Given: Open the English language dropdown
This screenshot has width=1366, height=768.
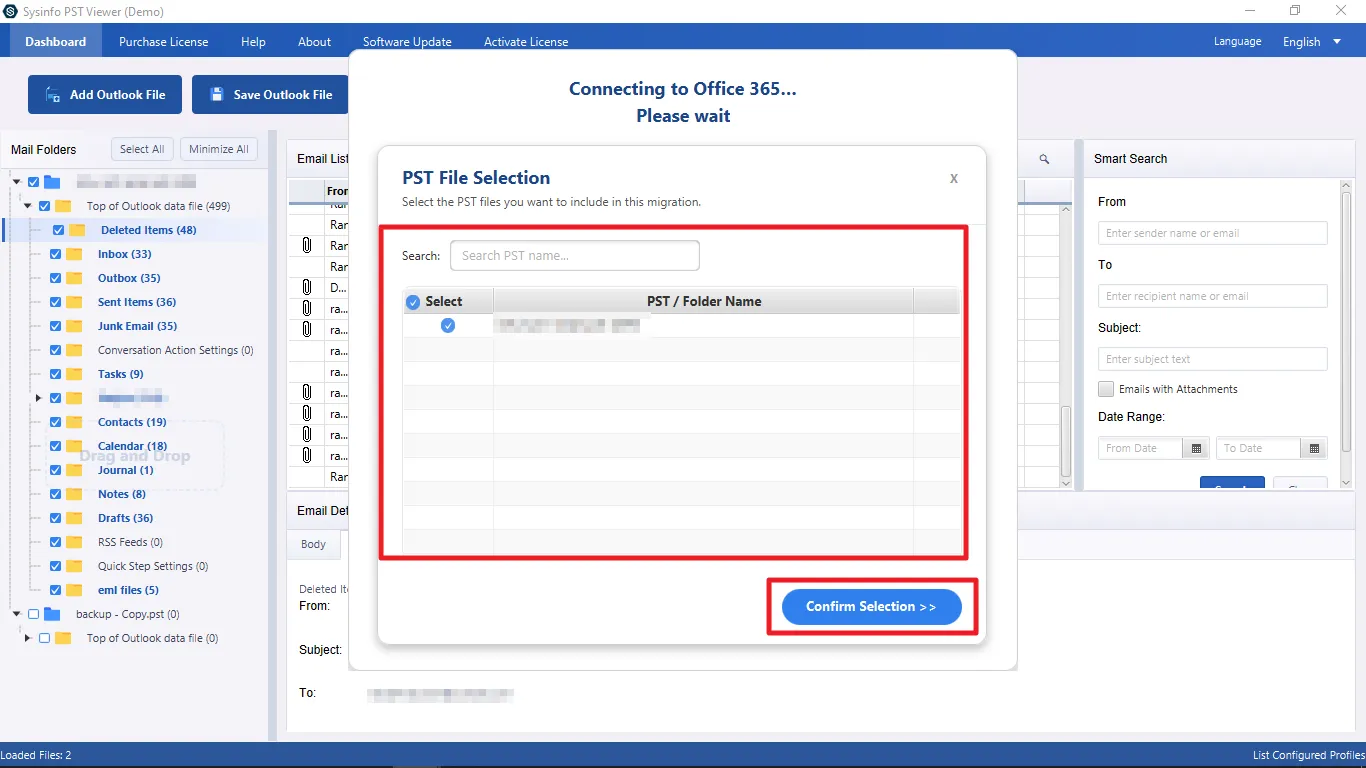Looking at the screenshot, I should coord(1312,42).
